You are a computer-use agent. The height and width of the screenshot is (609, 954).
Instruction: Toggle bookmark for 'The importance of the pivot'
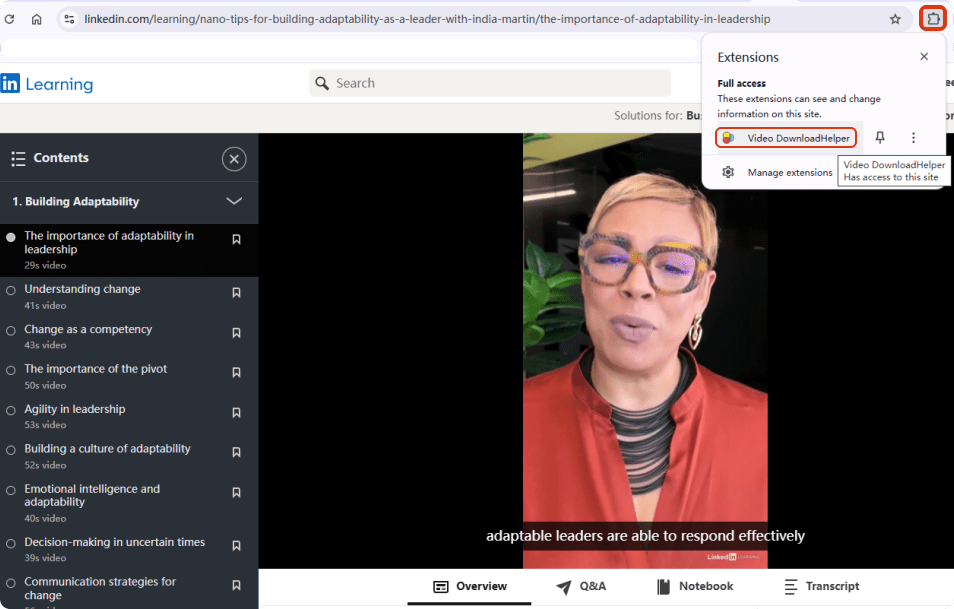coord(237,373)
